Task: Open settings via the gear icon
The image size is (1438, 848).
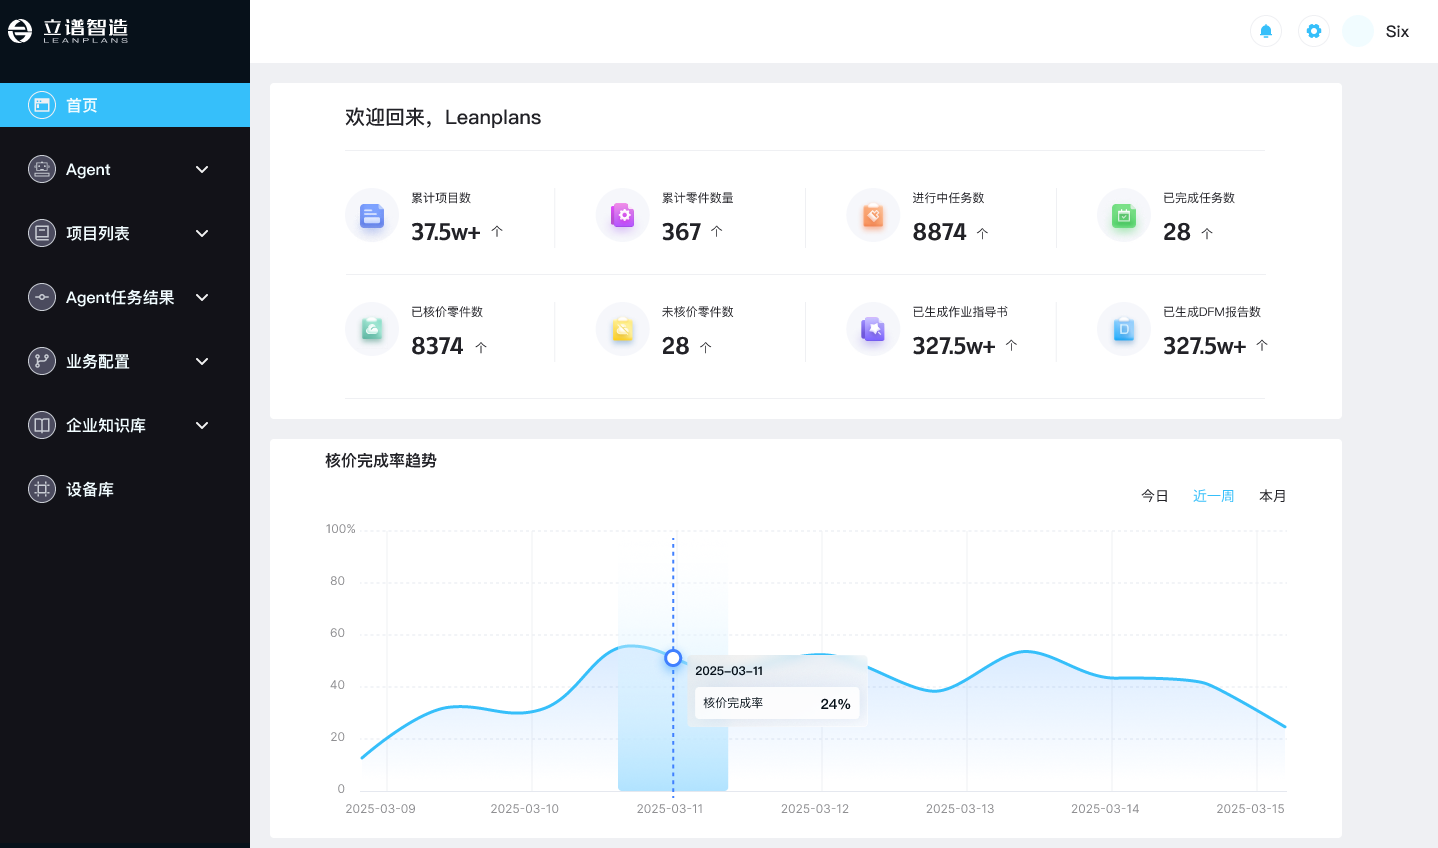Action: [1313, 31]
